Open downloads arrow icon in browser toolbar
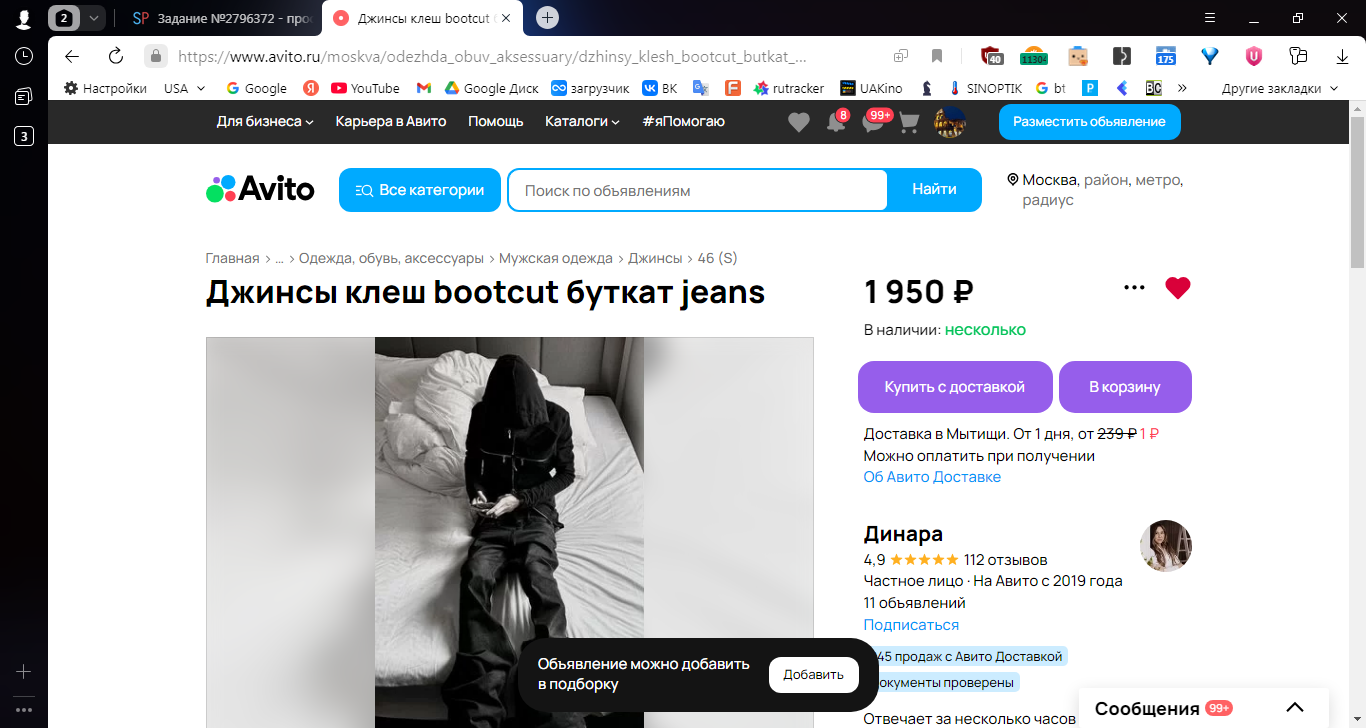Image resolution: width=1366 pixels, height=728 pixels. tap(1342, 56)
